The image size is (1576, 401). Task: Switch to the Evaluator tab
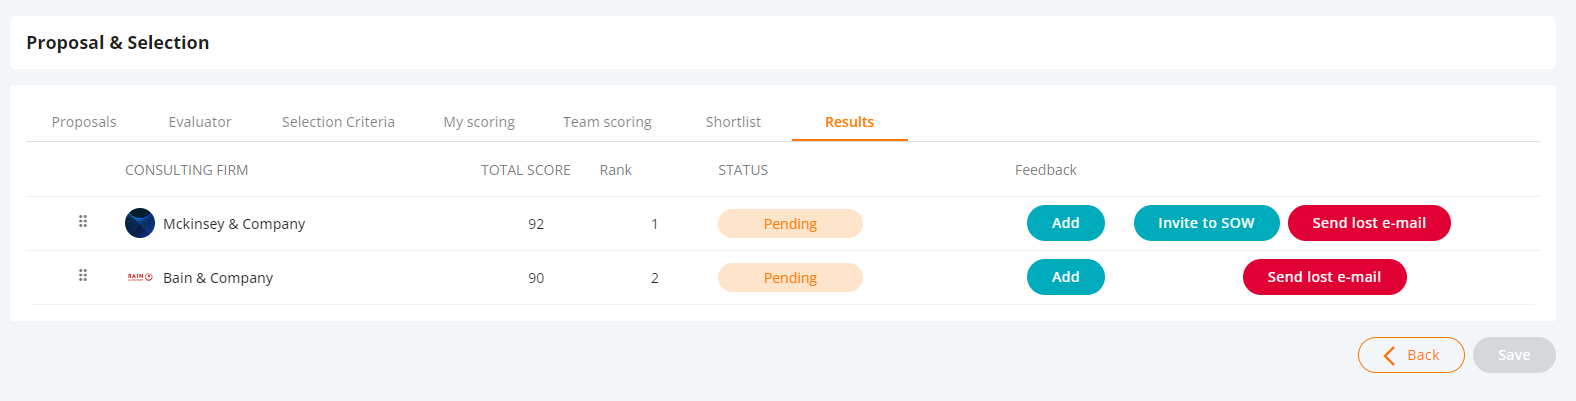[x=200, y=122]
